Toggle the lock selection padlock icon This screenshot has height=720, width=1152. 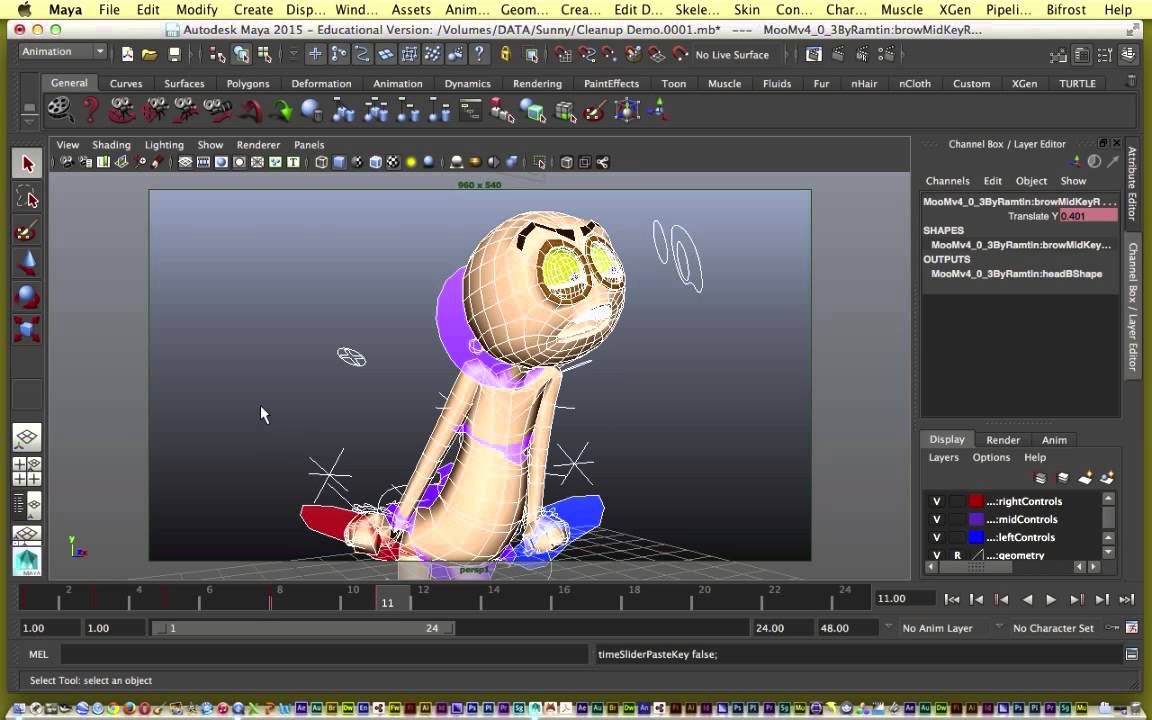(x=505, y=54)
